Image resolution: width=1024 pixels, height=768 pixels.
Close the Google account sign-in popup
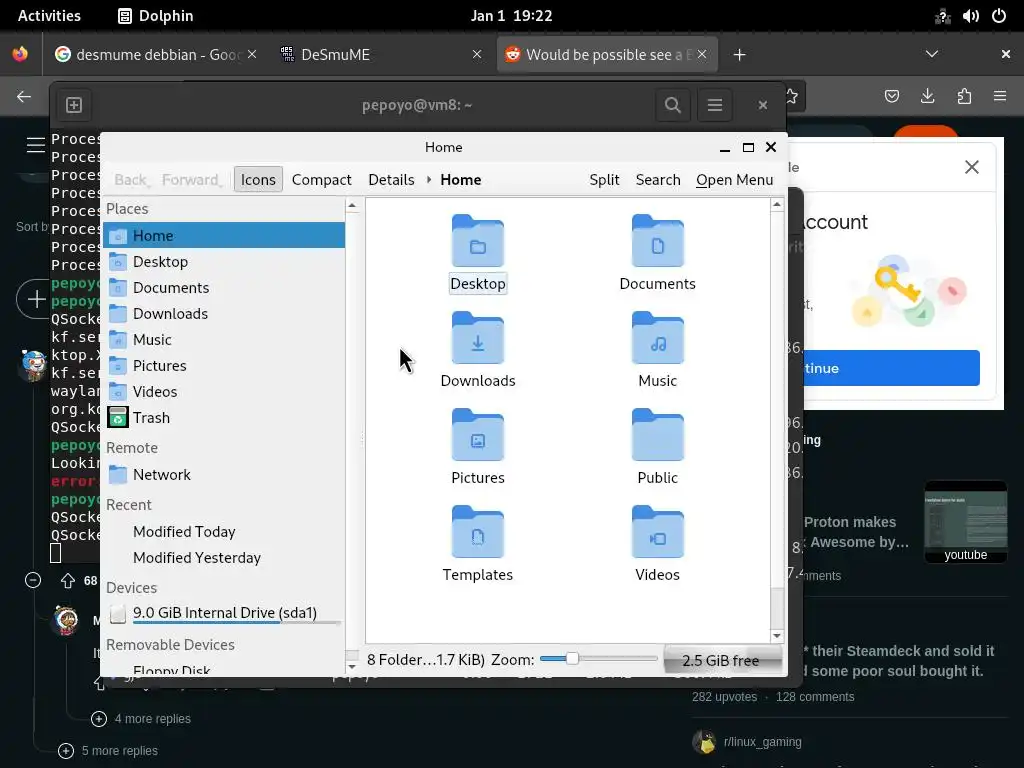point(972,167)
